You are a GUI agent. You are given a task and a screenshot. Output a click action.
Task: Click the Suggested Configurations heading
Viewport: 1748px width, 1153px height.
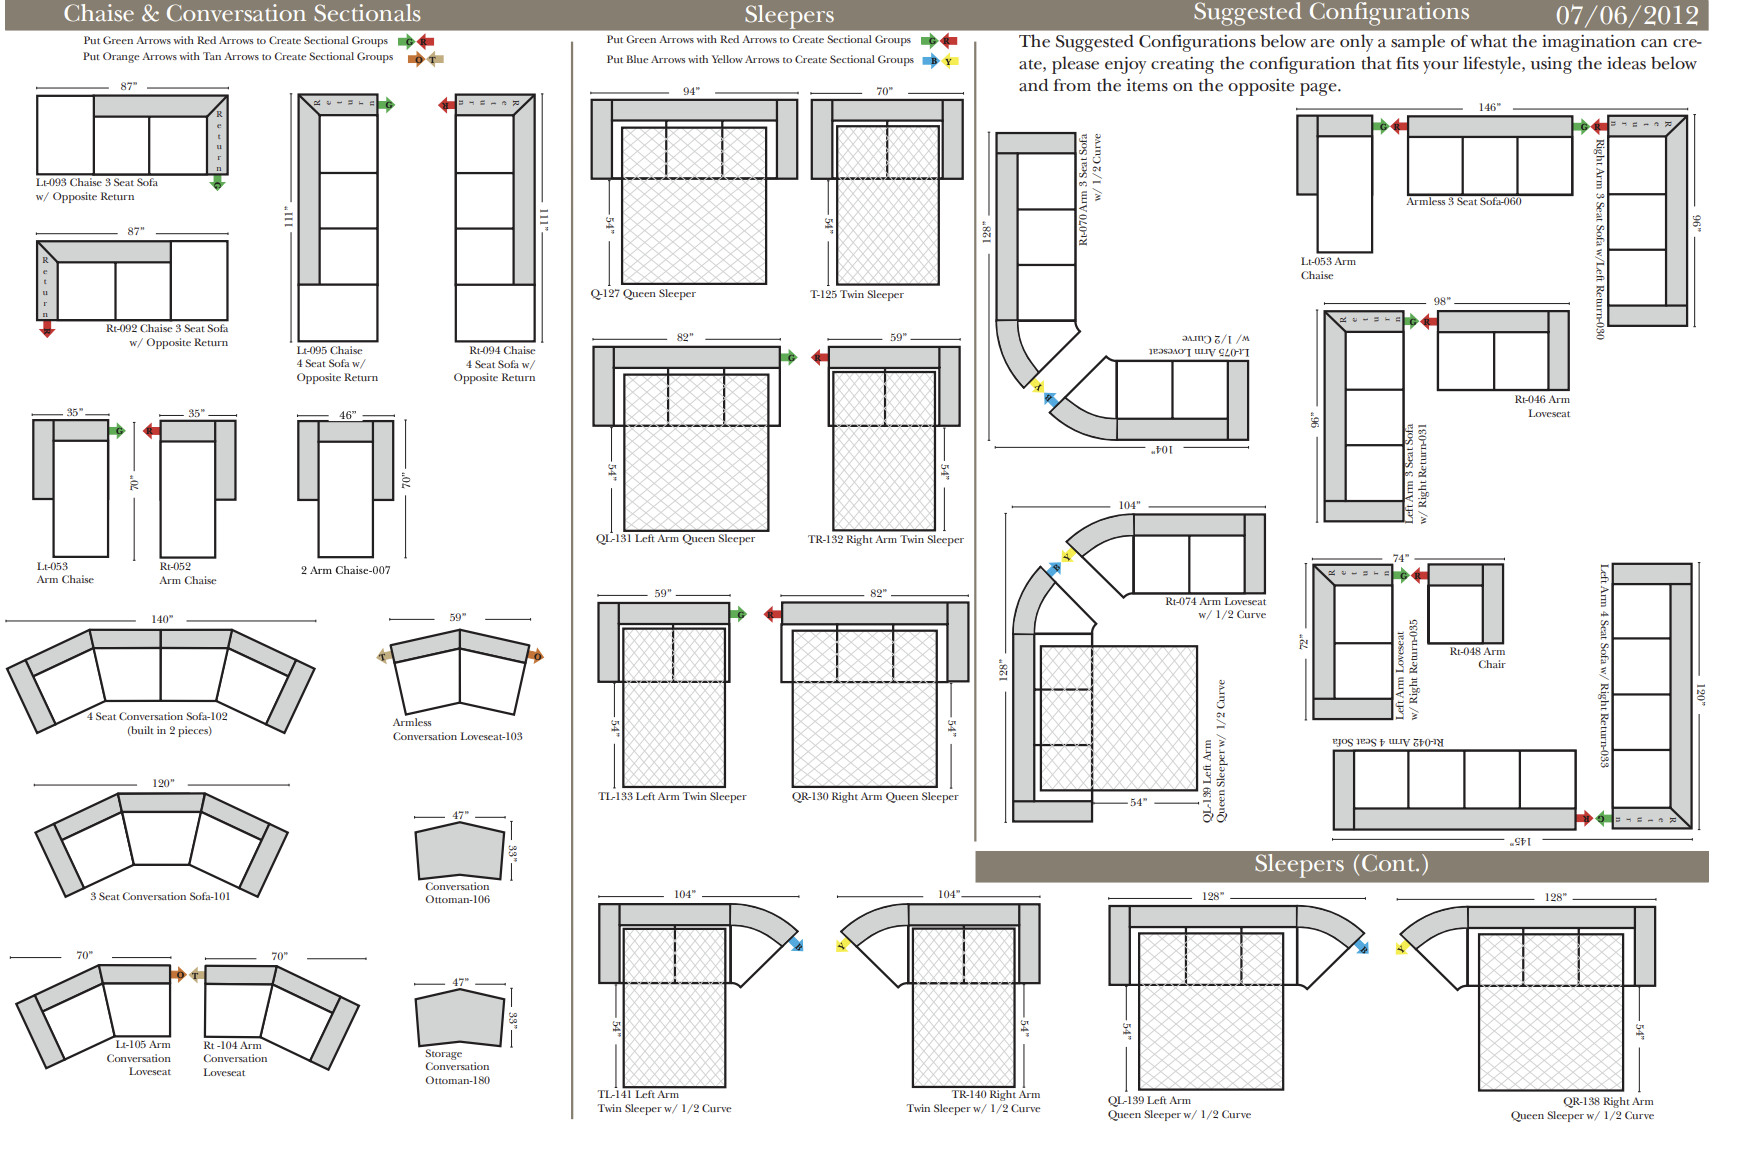[x=1330, y=13]
